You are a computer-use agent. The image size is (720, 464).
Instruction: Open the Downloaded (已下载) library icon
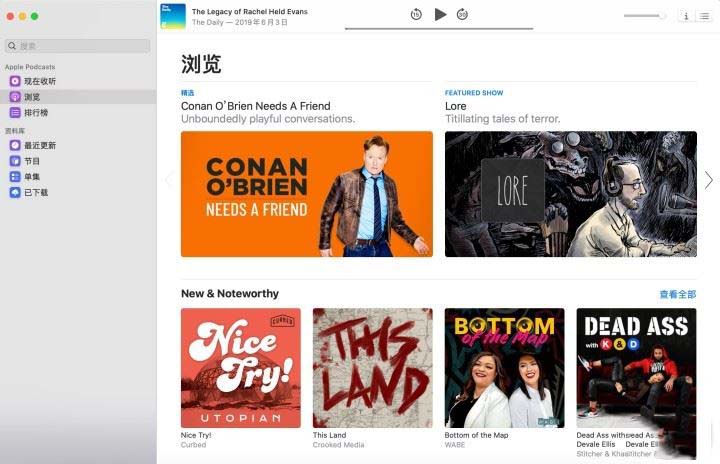15,192
